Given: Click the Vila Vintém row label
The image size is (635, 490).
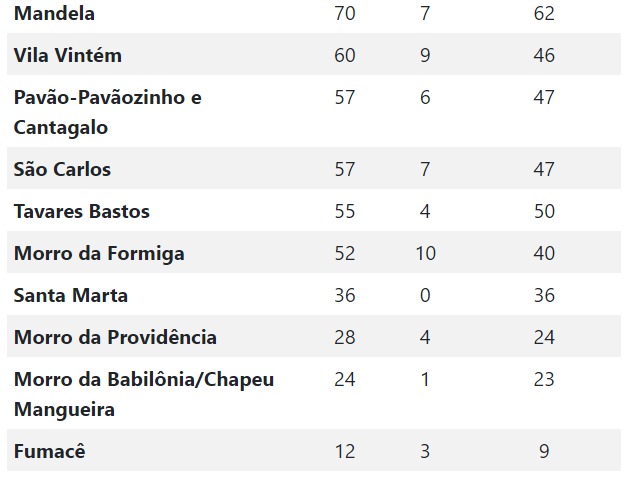Looking at the screenshot, I should pos(68,55).
